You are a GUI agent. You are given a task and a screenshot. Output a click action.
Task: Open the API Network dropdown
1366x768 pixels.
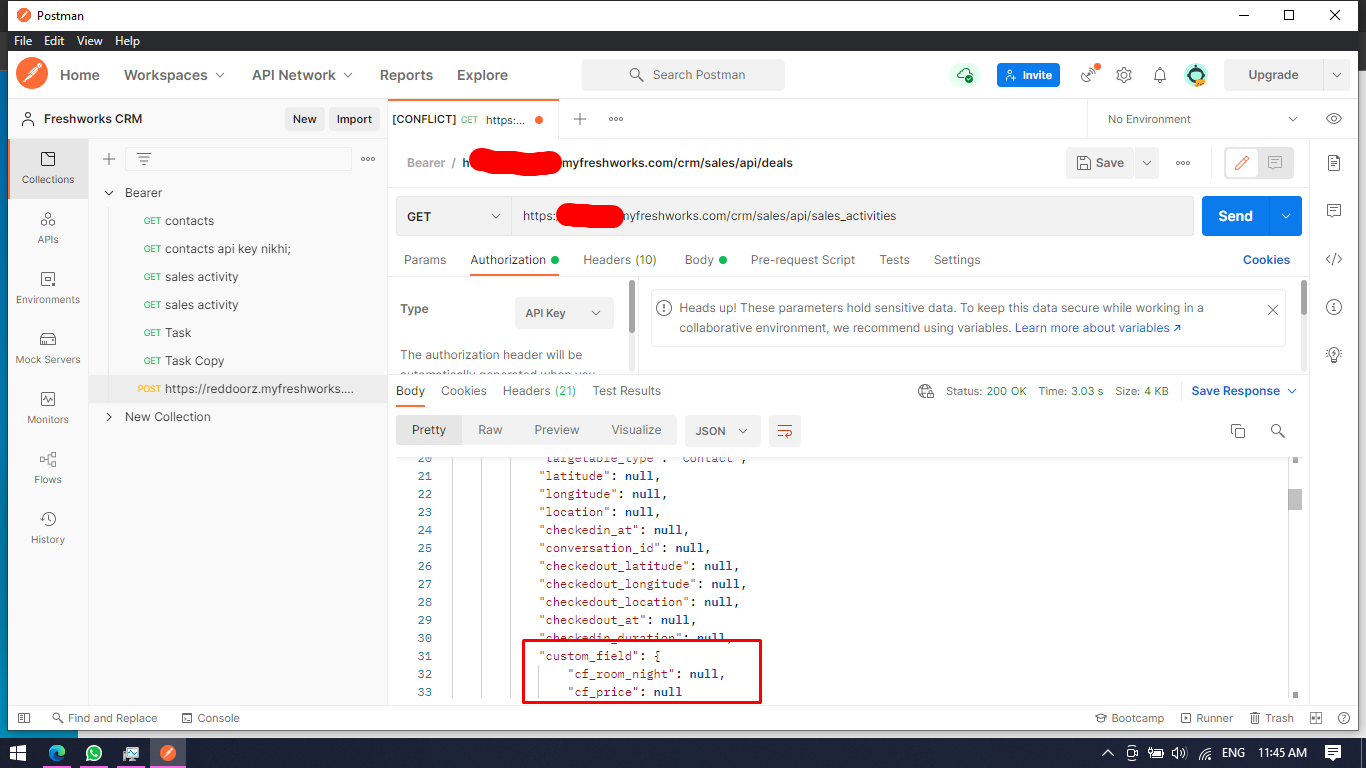click(x=303, y=75)
